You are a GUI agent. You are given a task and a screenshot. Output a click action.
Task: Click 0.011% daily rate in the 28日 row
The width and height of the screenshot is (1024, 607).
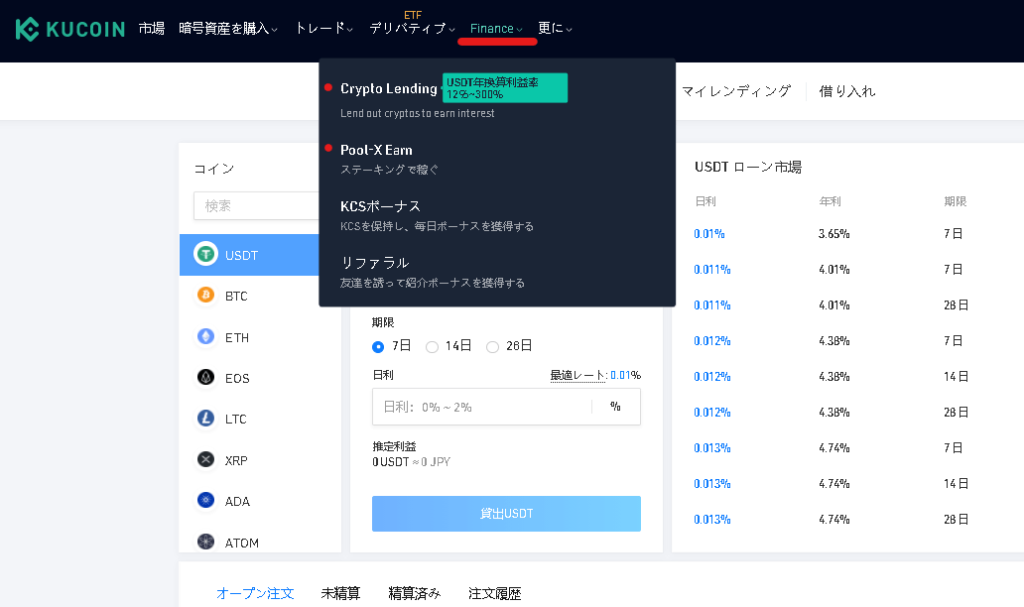coord(712,305)
